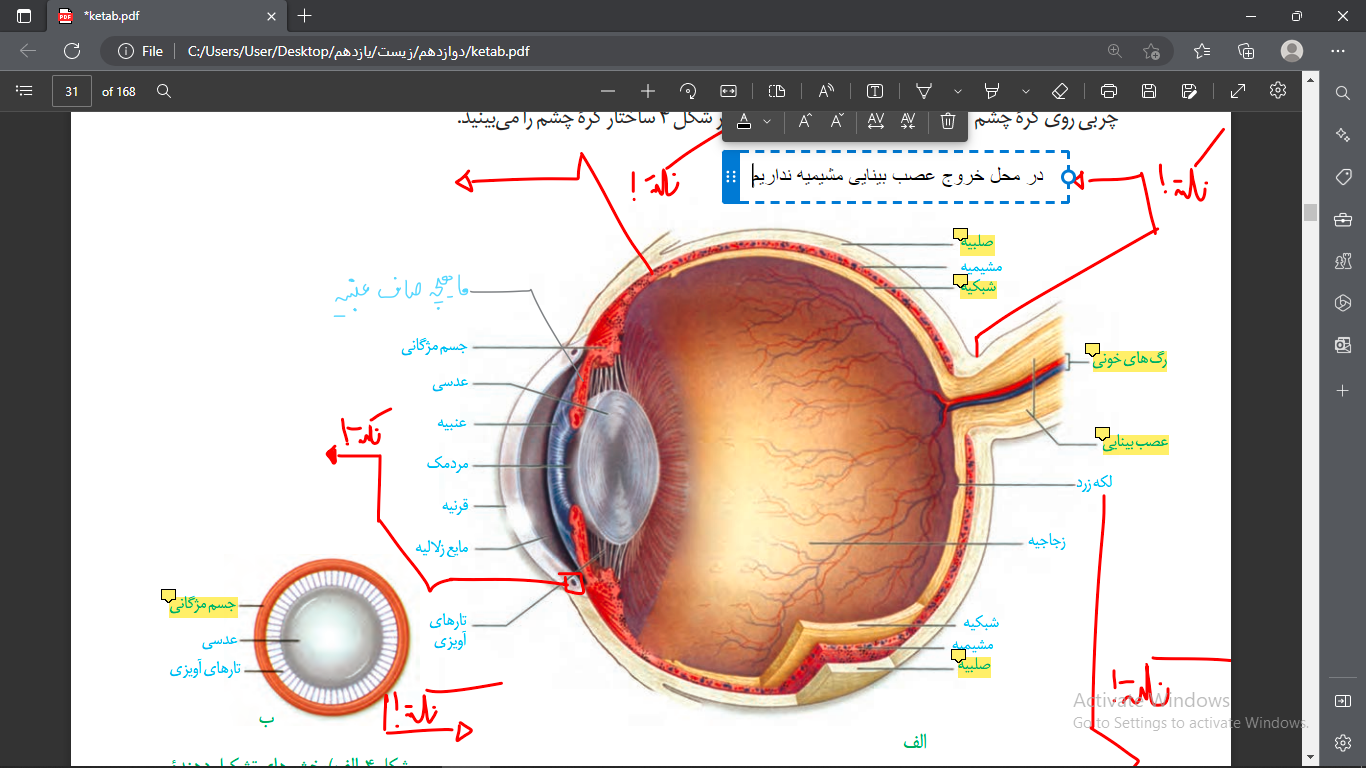Click the page number input field
1366x768 pixels.
pos(72,91)
